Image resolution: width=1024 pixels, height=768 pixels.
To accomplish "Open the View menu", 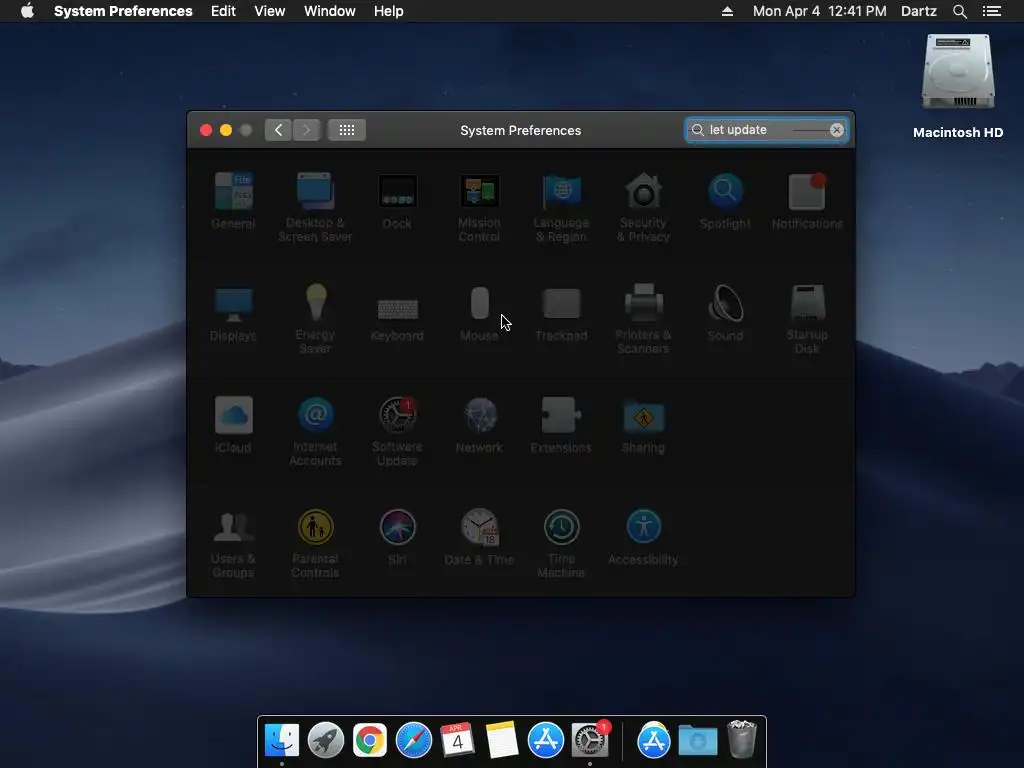I will [x=270, y=11].
